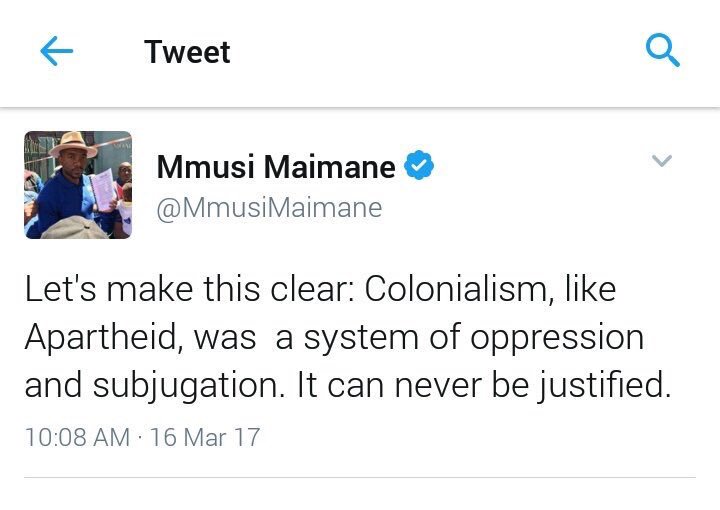Image resolution: width=720 pixels, height=510 pixels.
Task: Tap the 16 Mar 17 date
Action: pos(205,437)
